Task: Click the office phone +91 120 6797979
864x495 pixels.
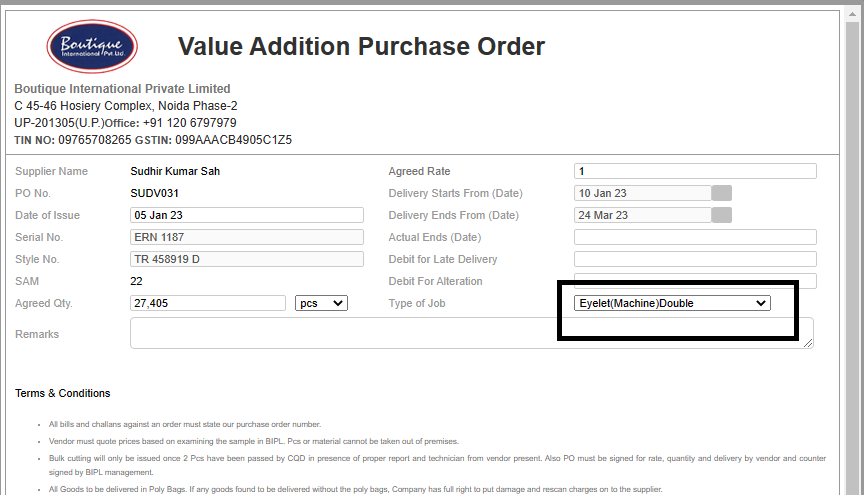Action: pos(190,123)
